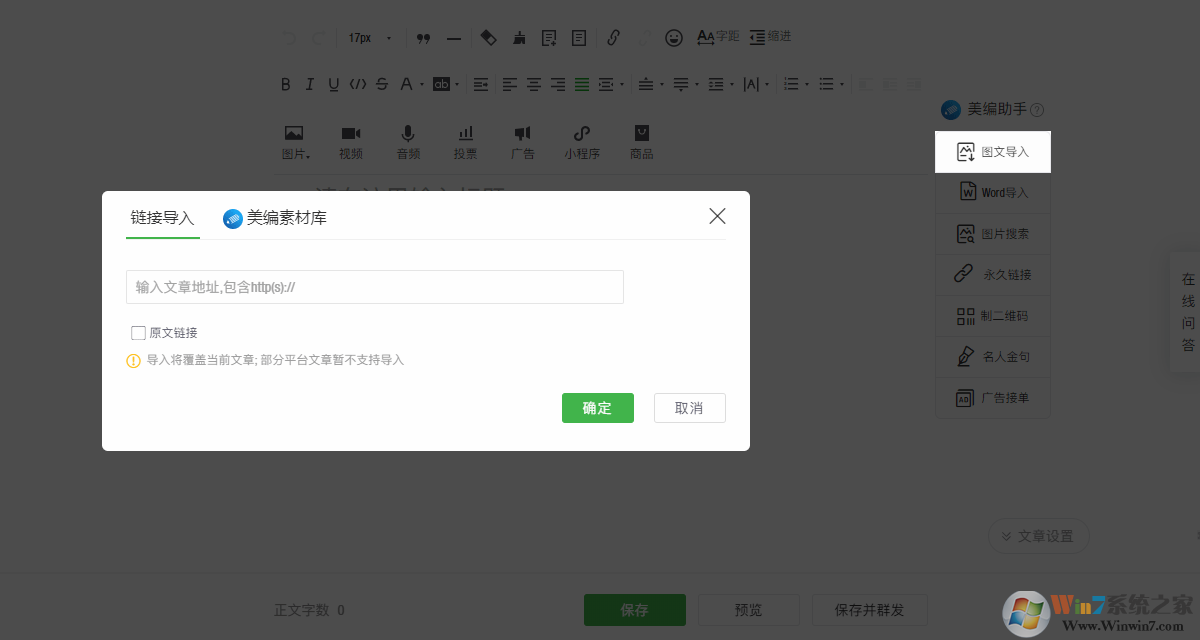Toggle underline formatting
This screenshot has width=1200, height=640.
click(x=333, y=84)
